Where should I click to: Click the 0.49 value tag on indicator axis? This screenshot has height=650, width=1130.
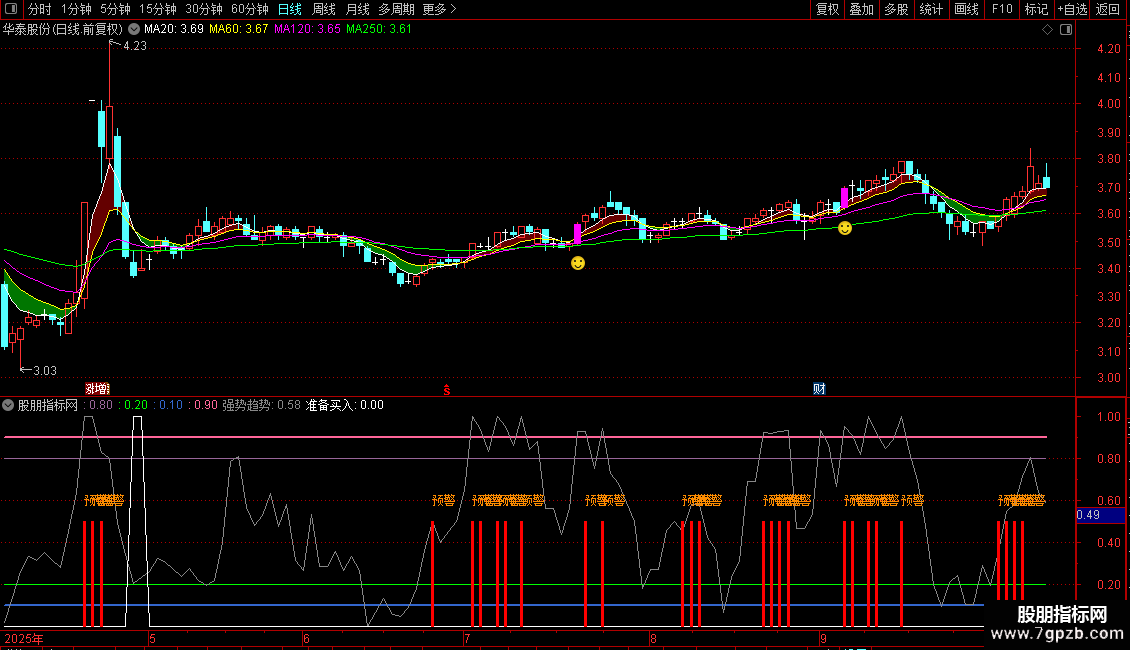1088,515
